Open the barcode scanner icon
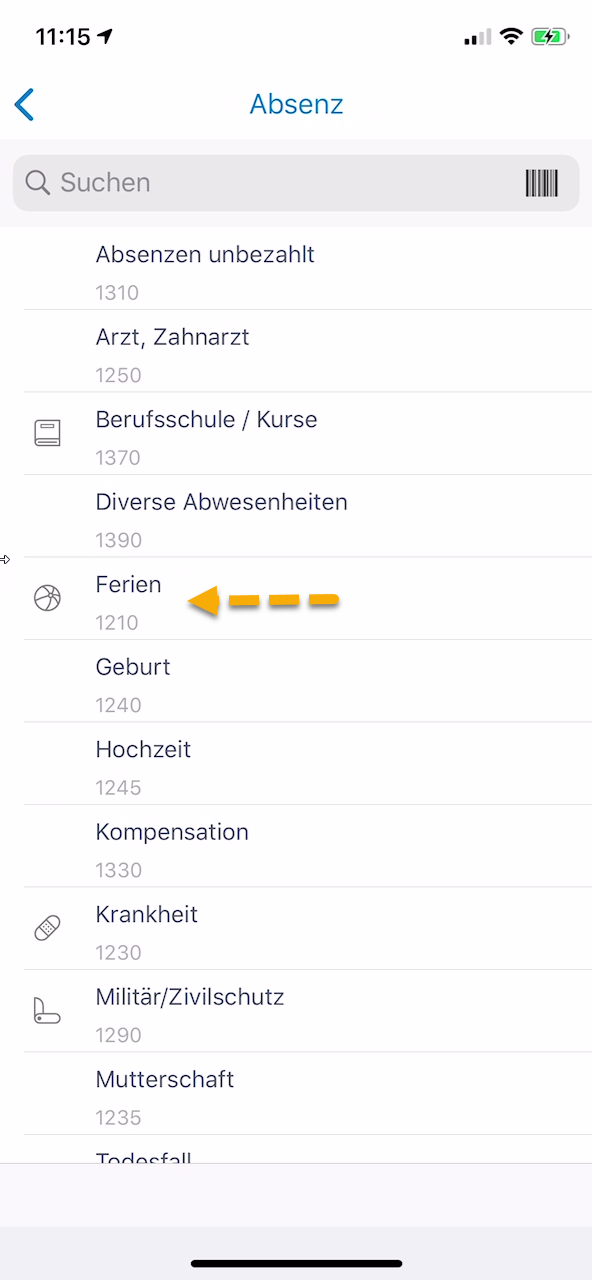 point(541,183)
